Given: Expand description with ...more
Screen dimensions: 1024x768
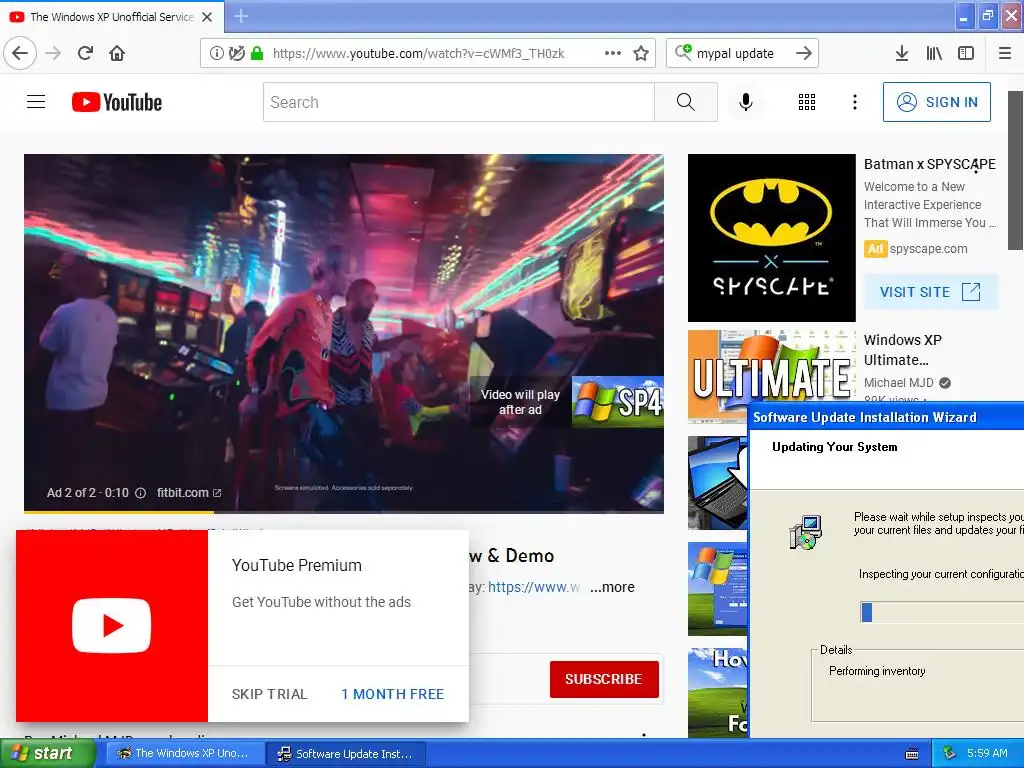Looking at the screenshot, I should [x=612, y=587].
